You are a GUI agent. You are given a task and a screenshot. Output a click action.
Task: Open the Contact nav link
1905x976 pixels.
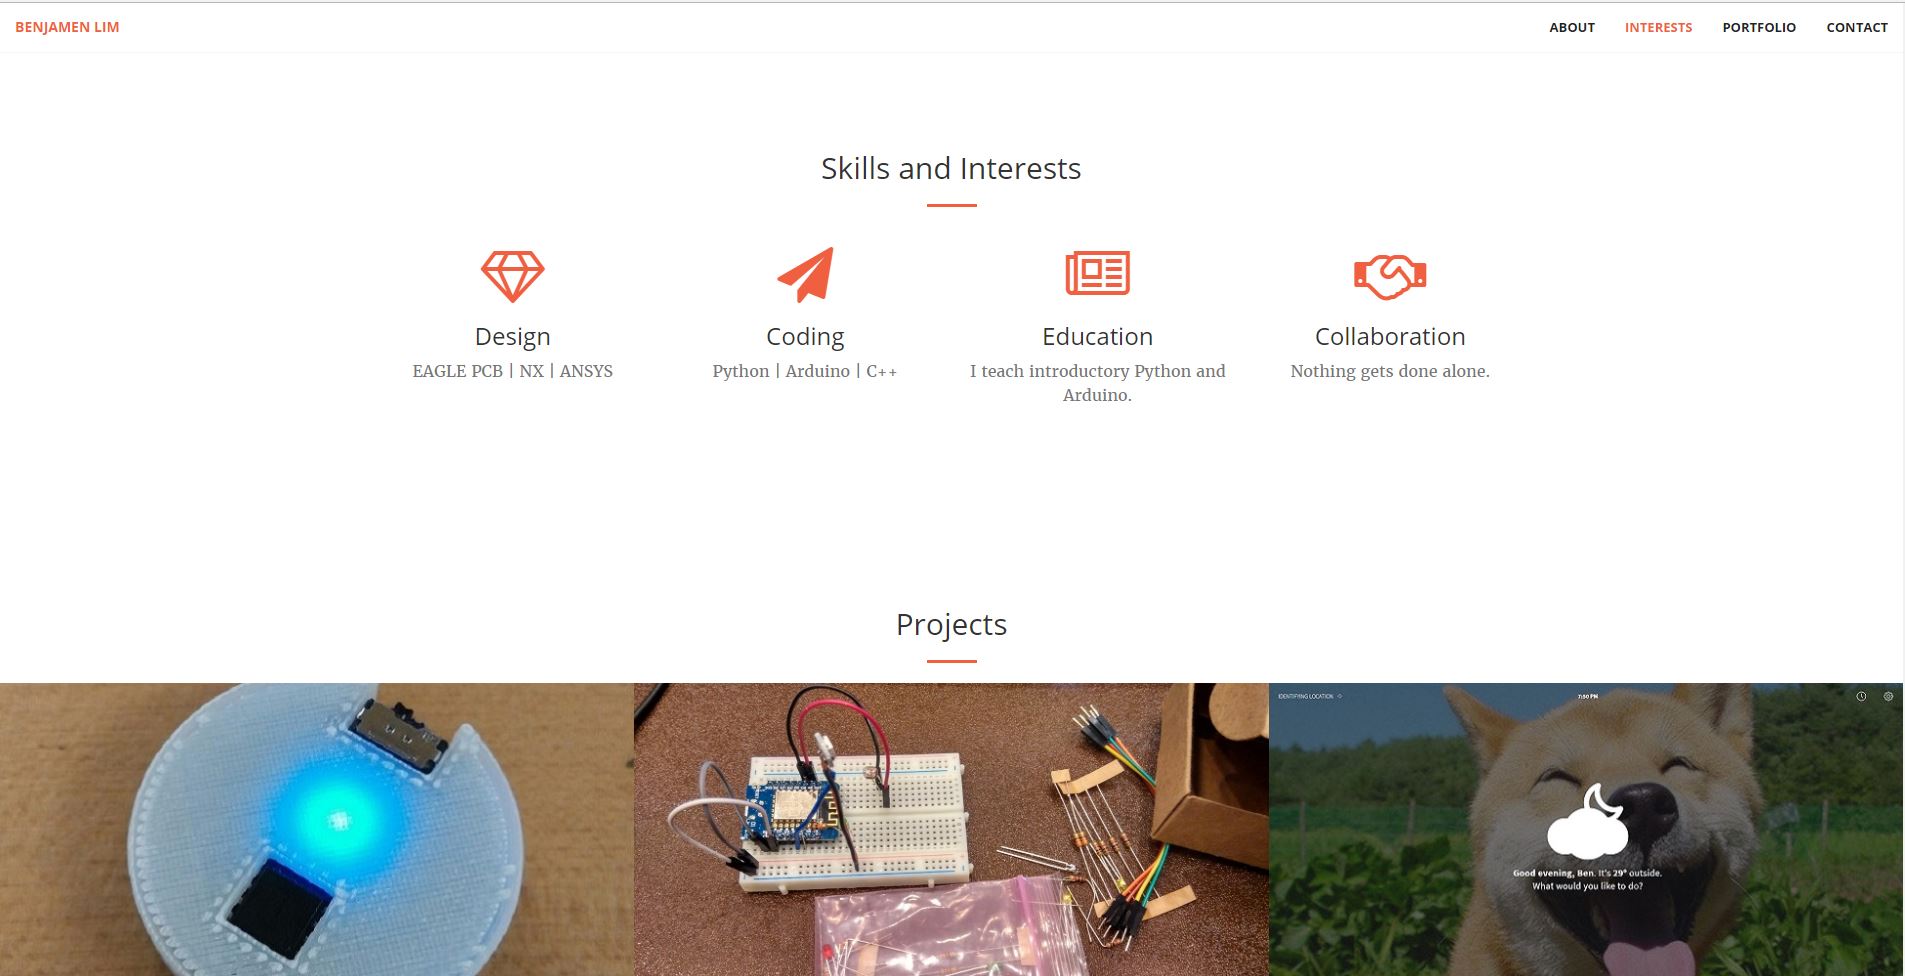point(1857,27)
